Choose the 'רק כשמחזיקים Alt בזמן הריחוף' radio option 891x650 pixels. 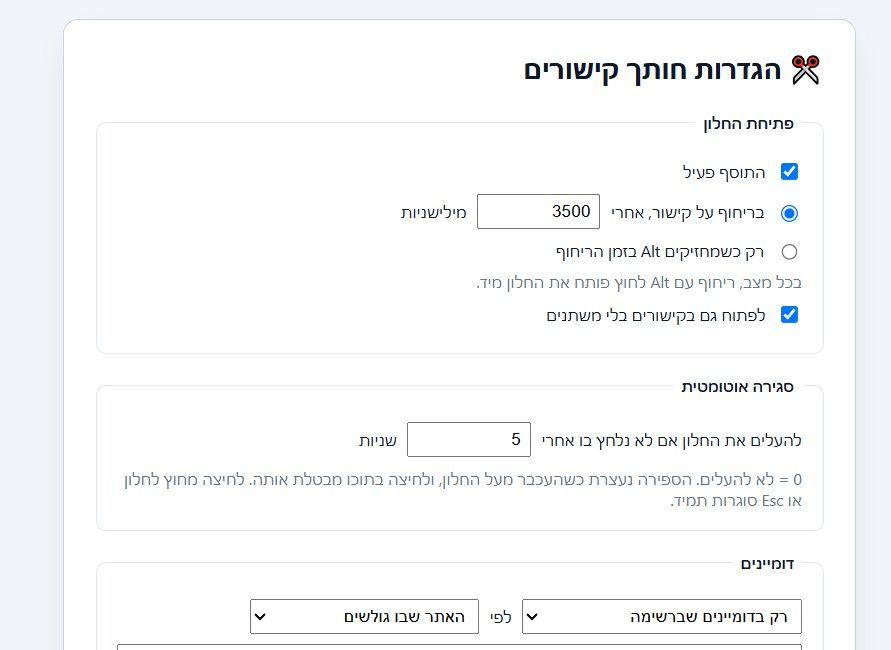(x=789, y=252)
